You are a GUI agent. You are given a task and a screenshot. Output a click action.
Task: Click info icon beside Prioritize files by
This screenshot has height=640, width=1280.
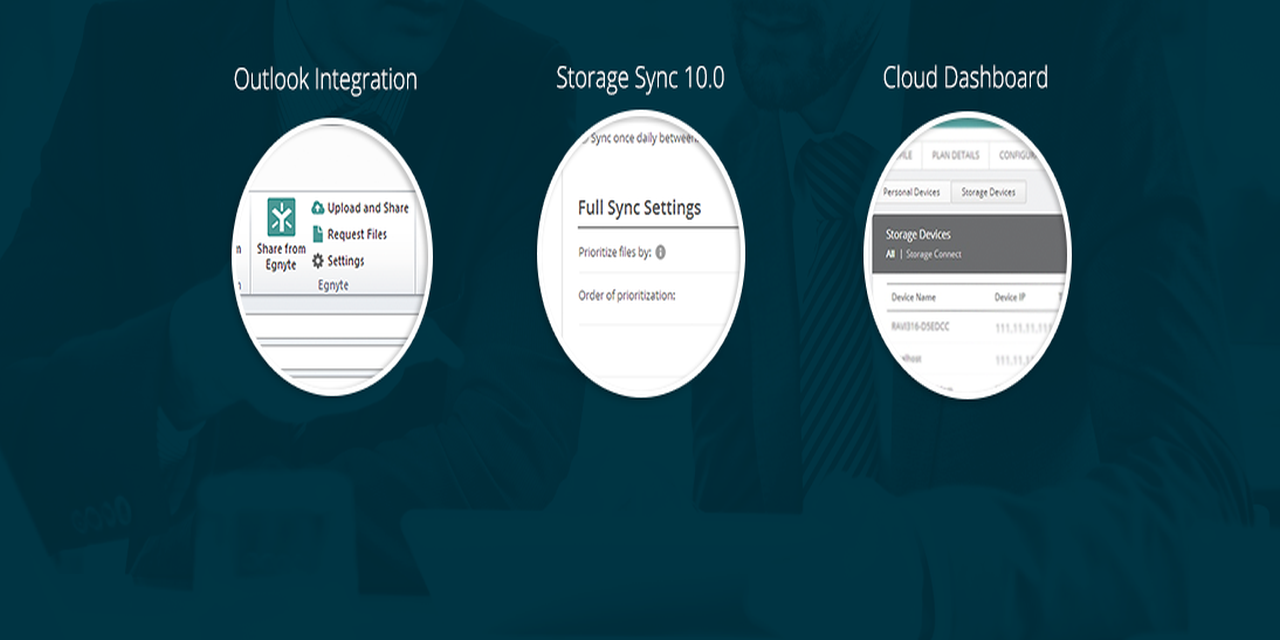(x=660, y=253)
